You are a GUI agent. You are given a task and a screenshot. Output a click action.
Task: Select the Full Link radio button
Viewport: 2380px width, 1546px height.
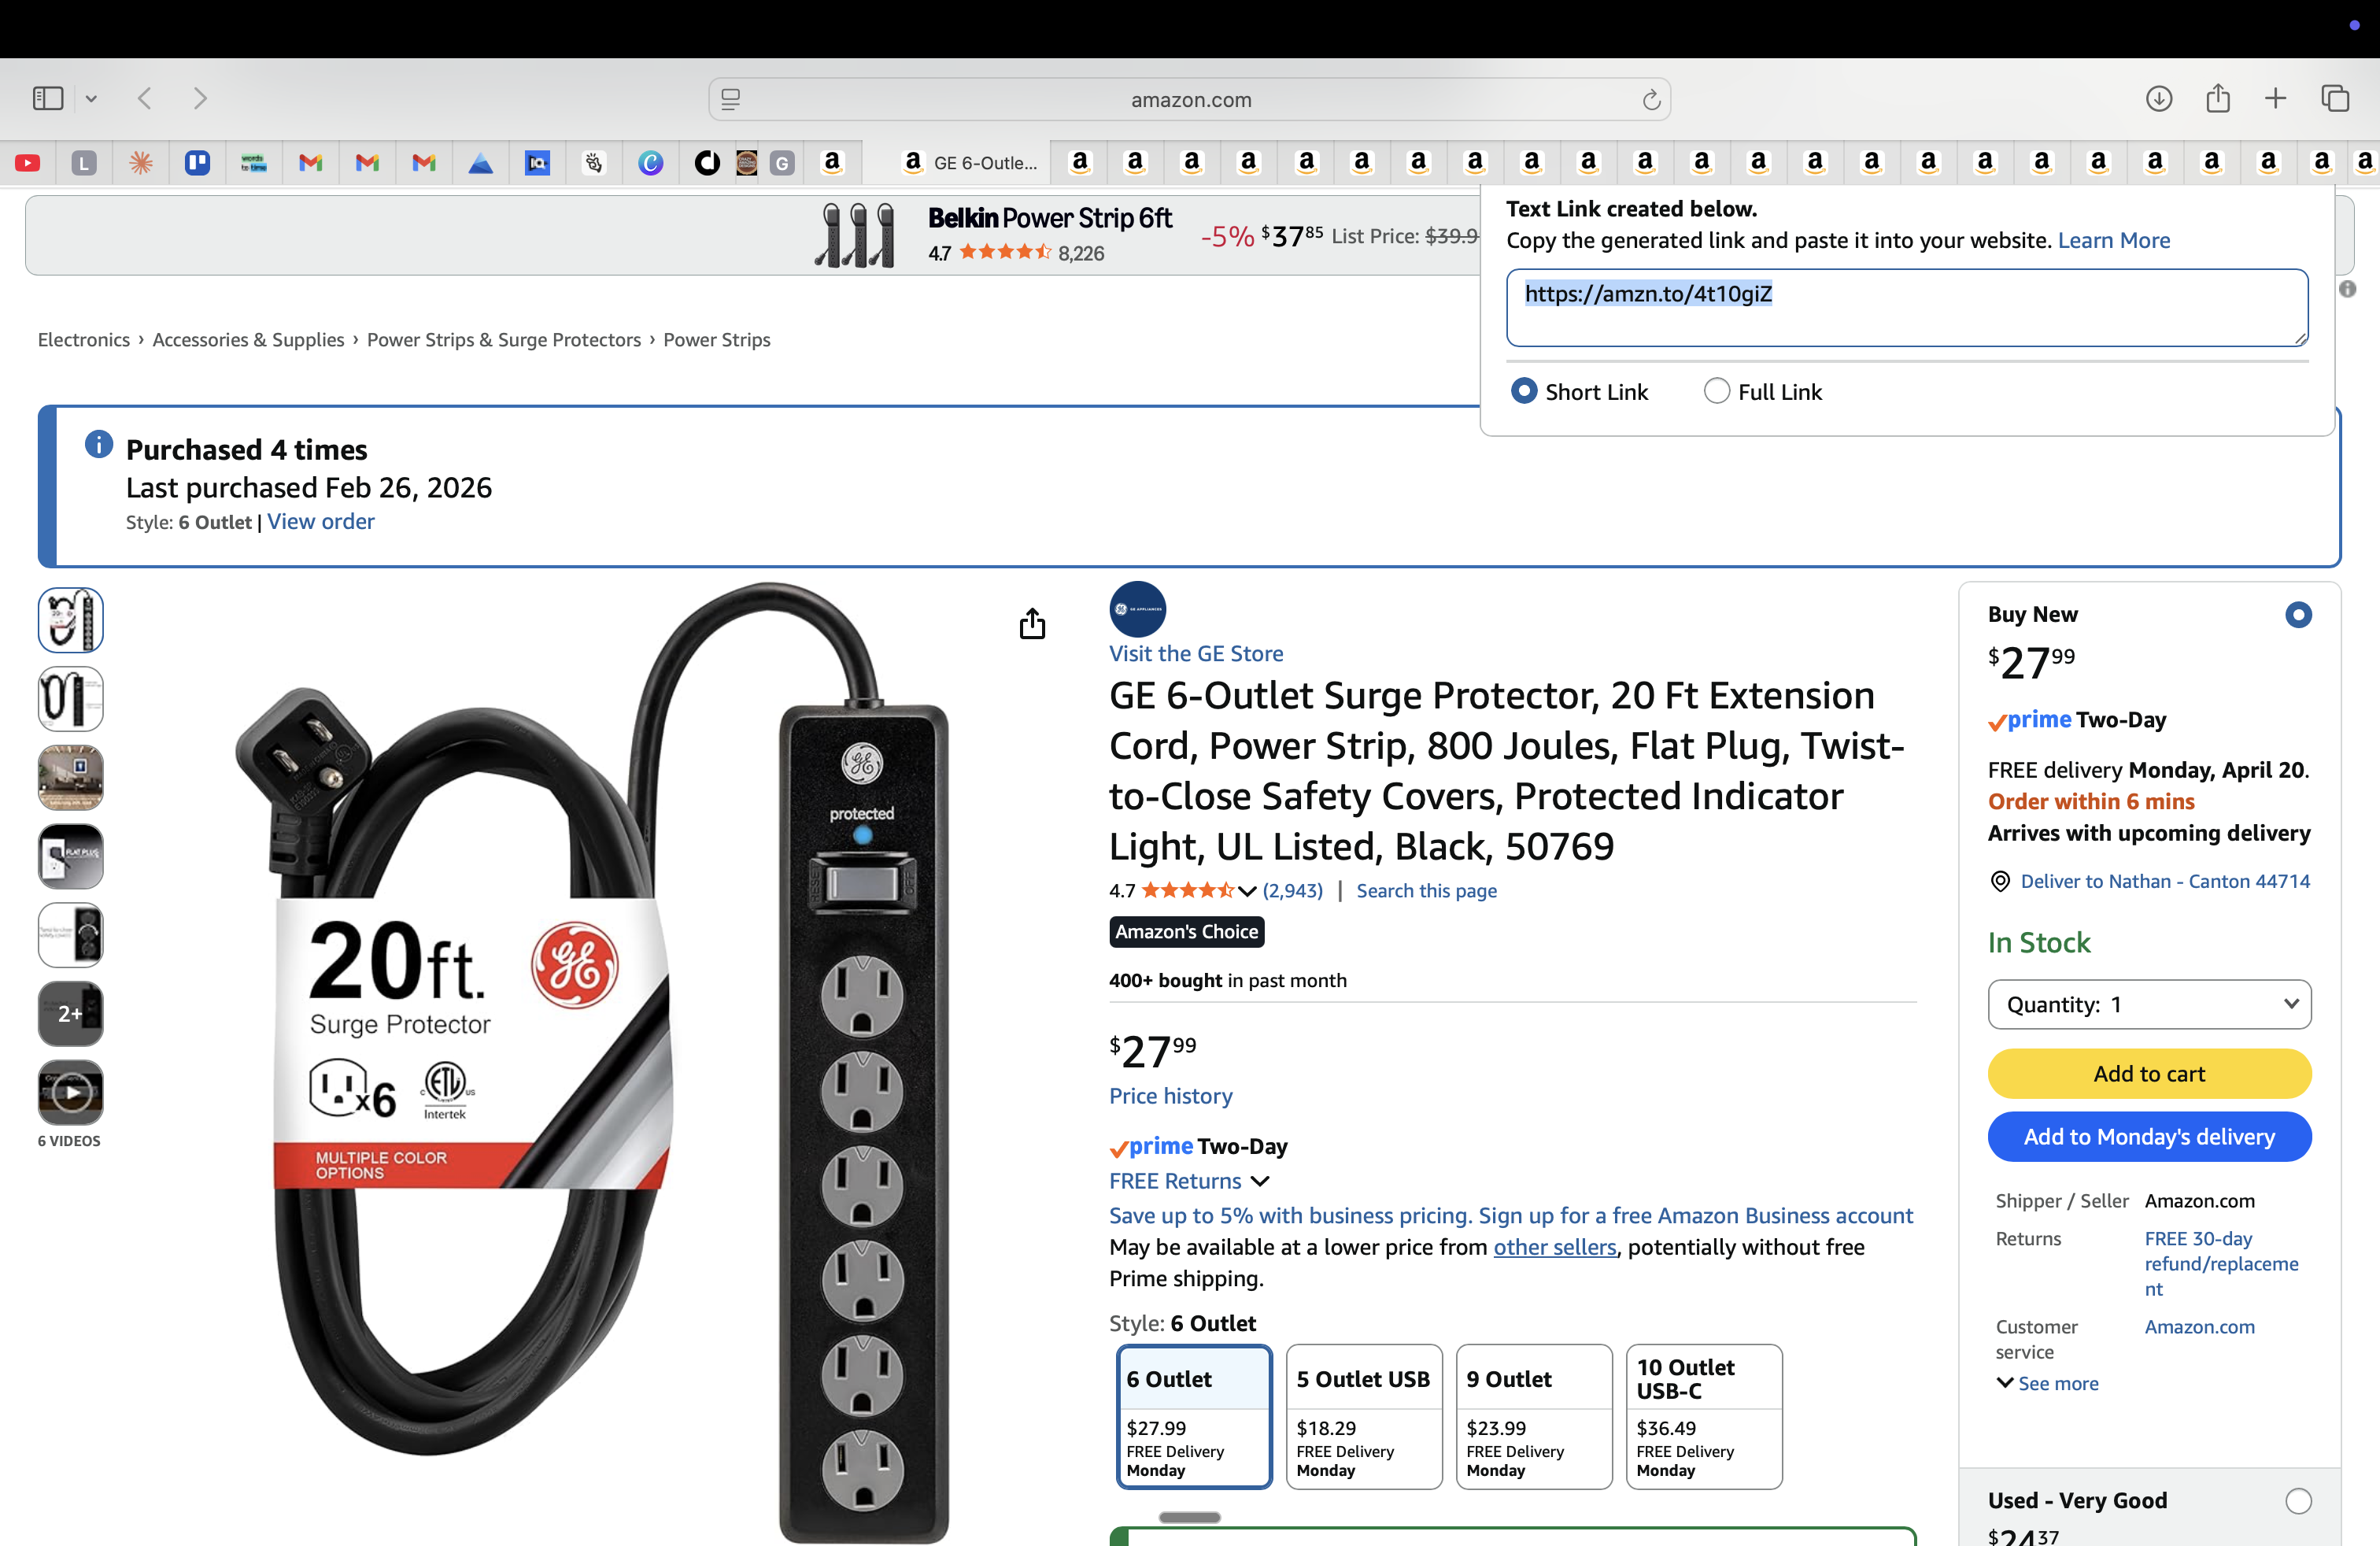pyautogui.click(x=1716, y=391)
